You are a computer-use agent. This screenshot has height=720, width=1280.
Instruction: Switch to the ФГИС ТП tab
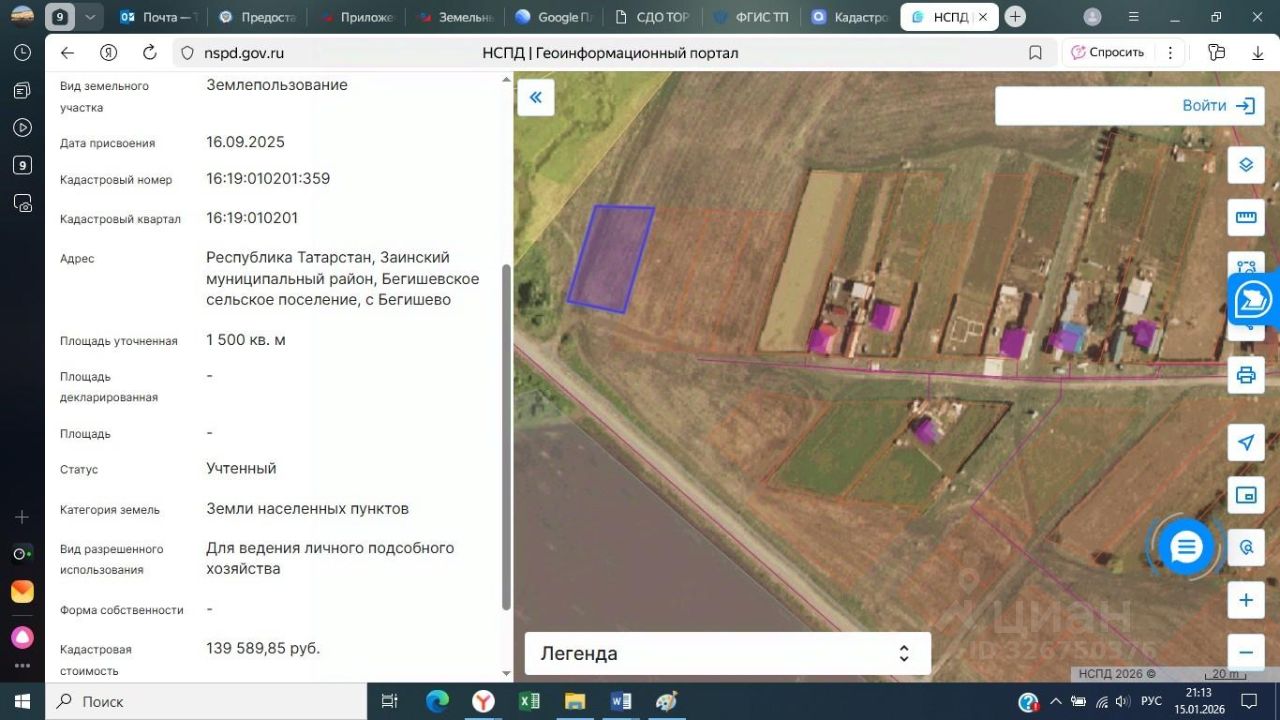(752, 17)
